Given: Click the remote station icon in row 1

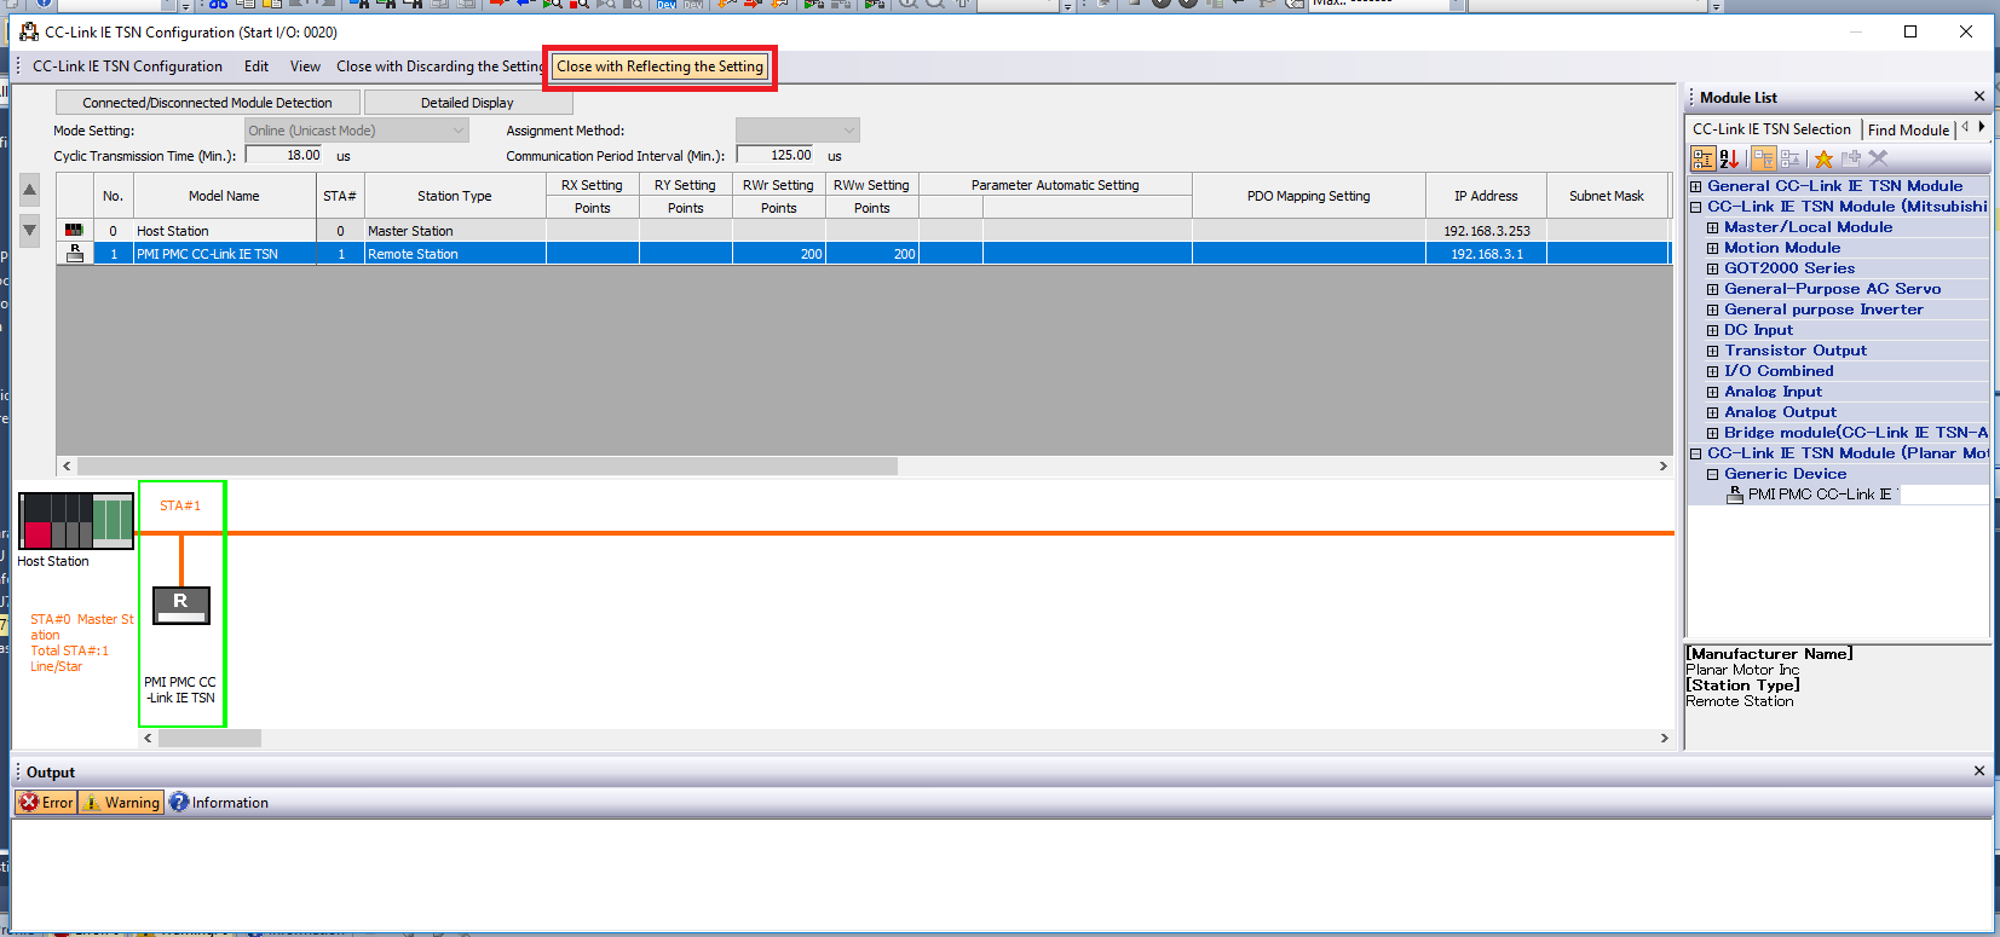Looking at the screenshot, I should 75,253.
